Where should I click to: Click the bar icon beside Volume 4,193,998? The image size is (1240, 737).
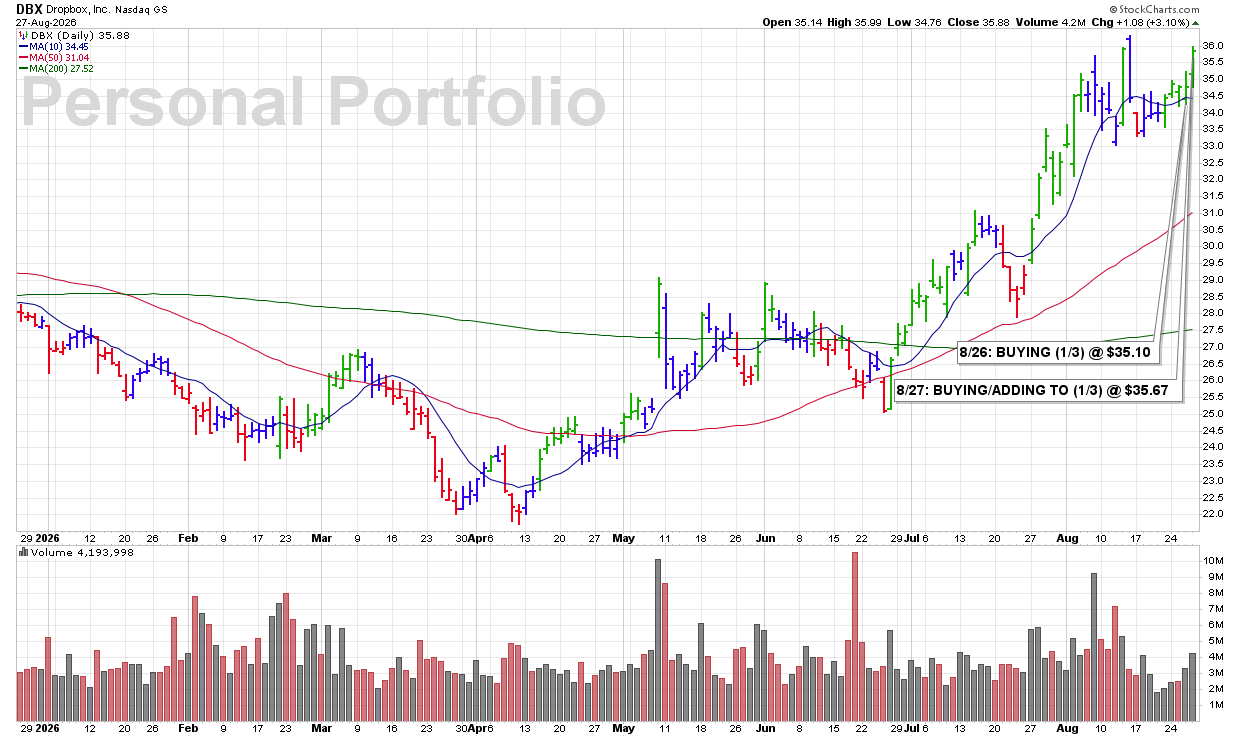pyautogui.click(x=22, y=551)
